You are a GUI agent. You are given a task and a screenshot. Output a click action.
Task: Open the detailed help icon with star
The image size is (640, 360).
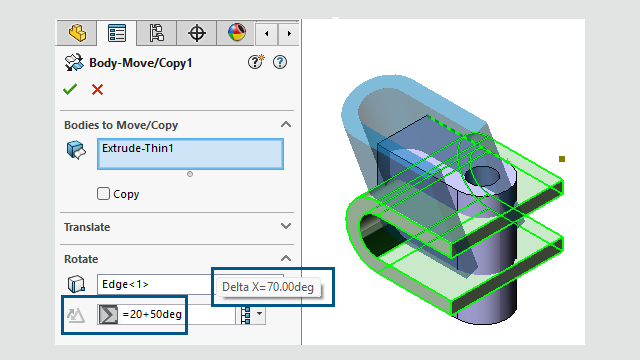pyautogui.click(x=256, y=62)
